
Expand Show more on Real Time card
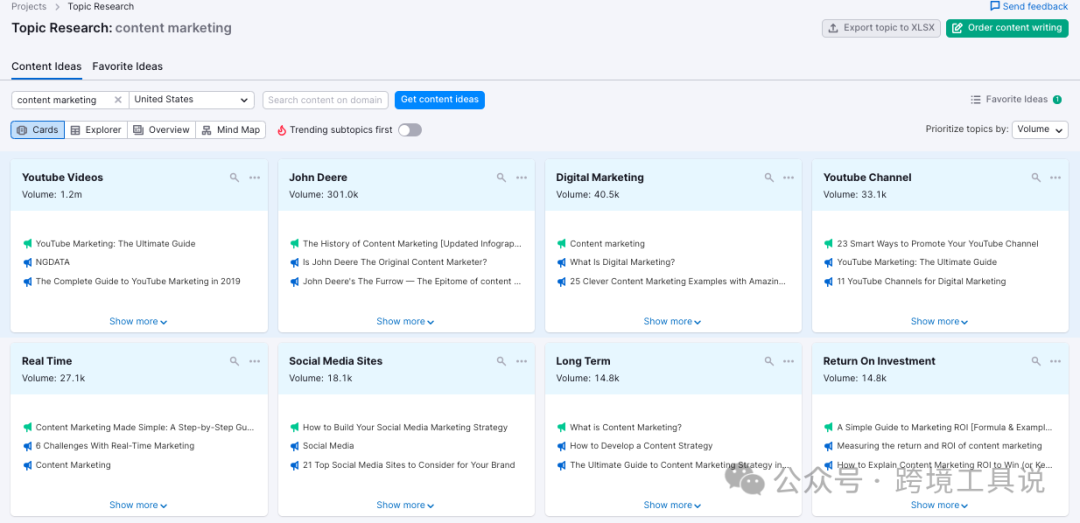click(x=138, y=505)
